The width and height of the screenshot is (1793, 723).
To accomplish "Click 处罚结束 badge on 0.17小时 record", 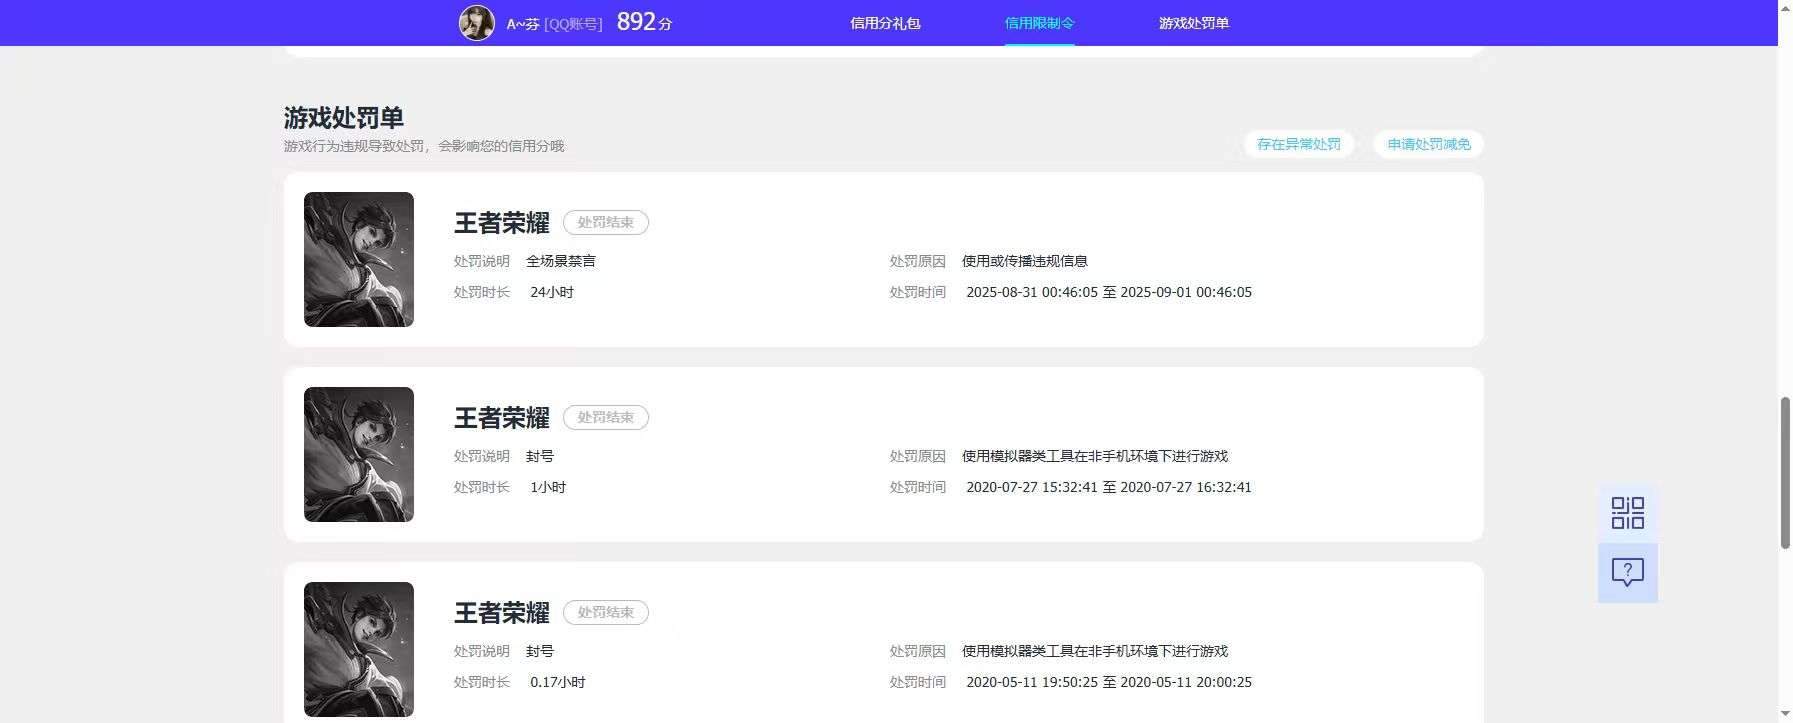I will tap(606, 612).
